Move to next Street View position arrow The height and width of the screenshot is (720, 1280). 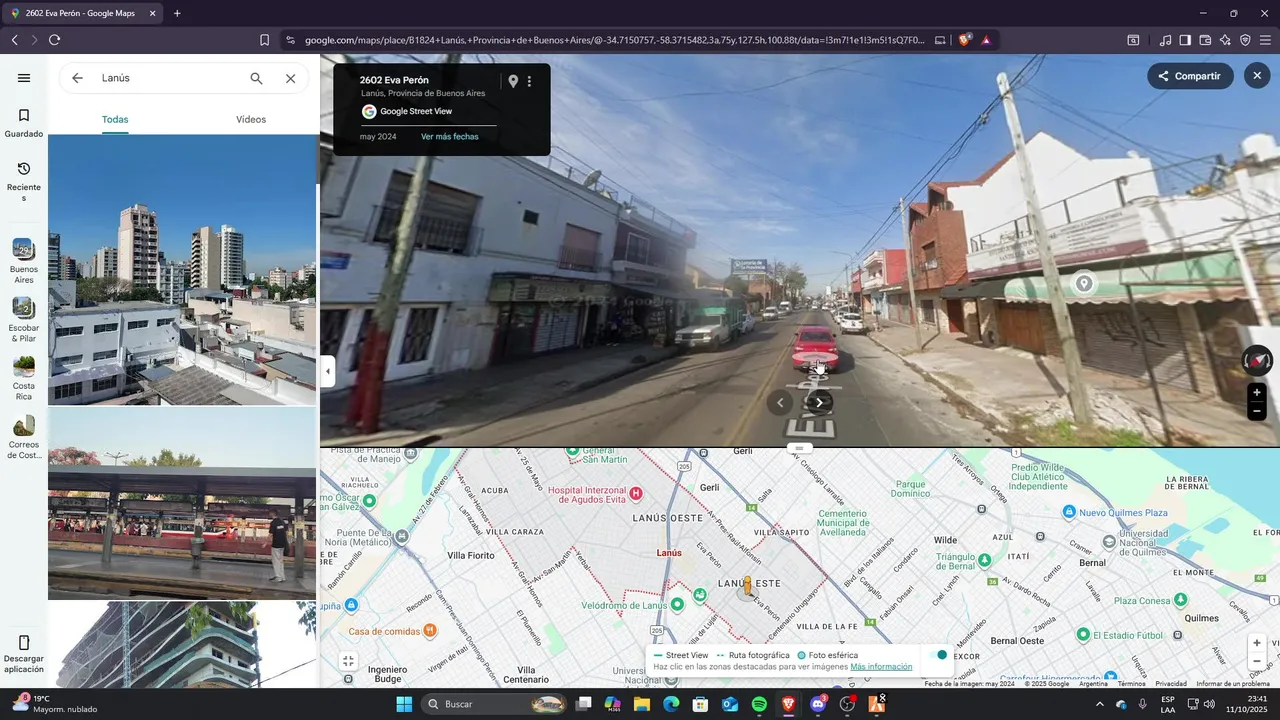point(820,403)
